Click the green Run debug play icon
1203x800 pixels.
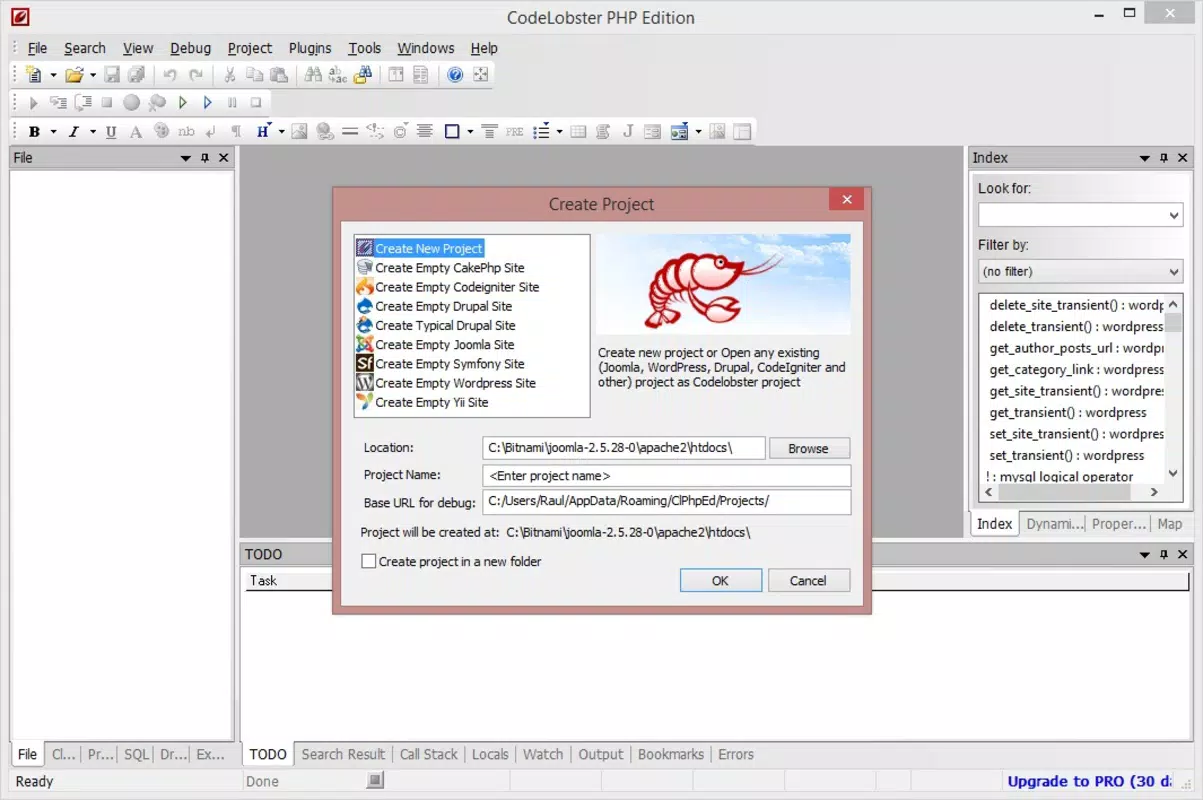click(183, 102)
